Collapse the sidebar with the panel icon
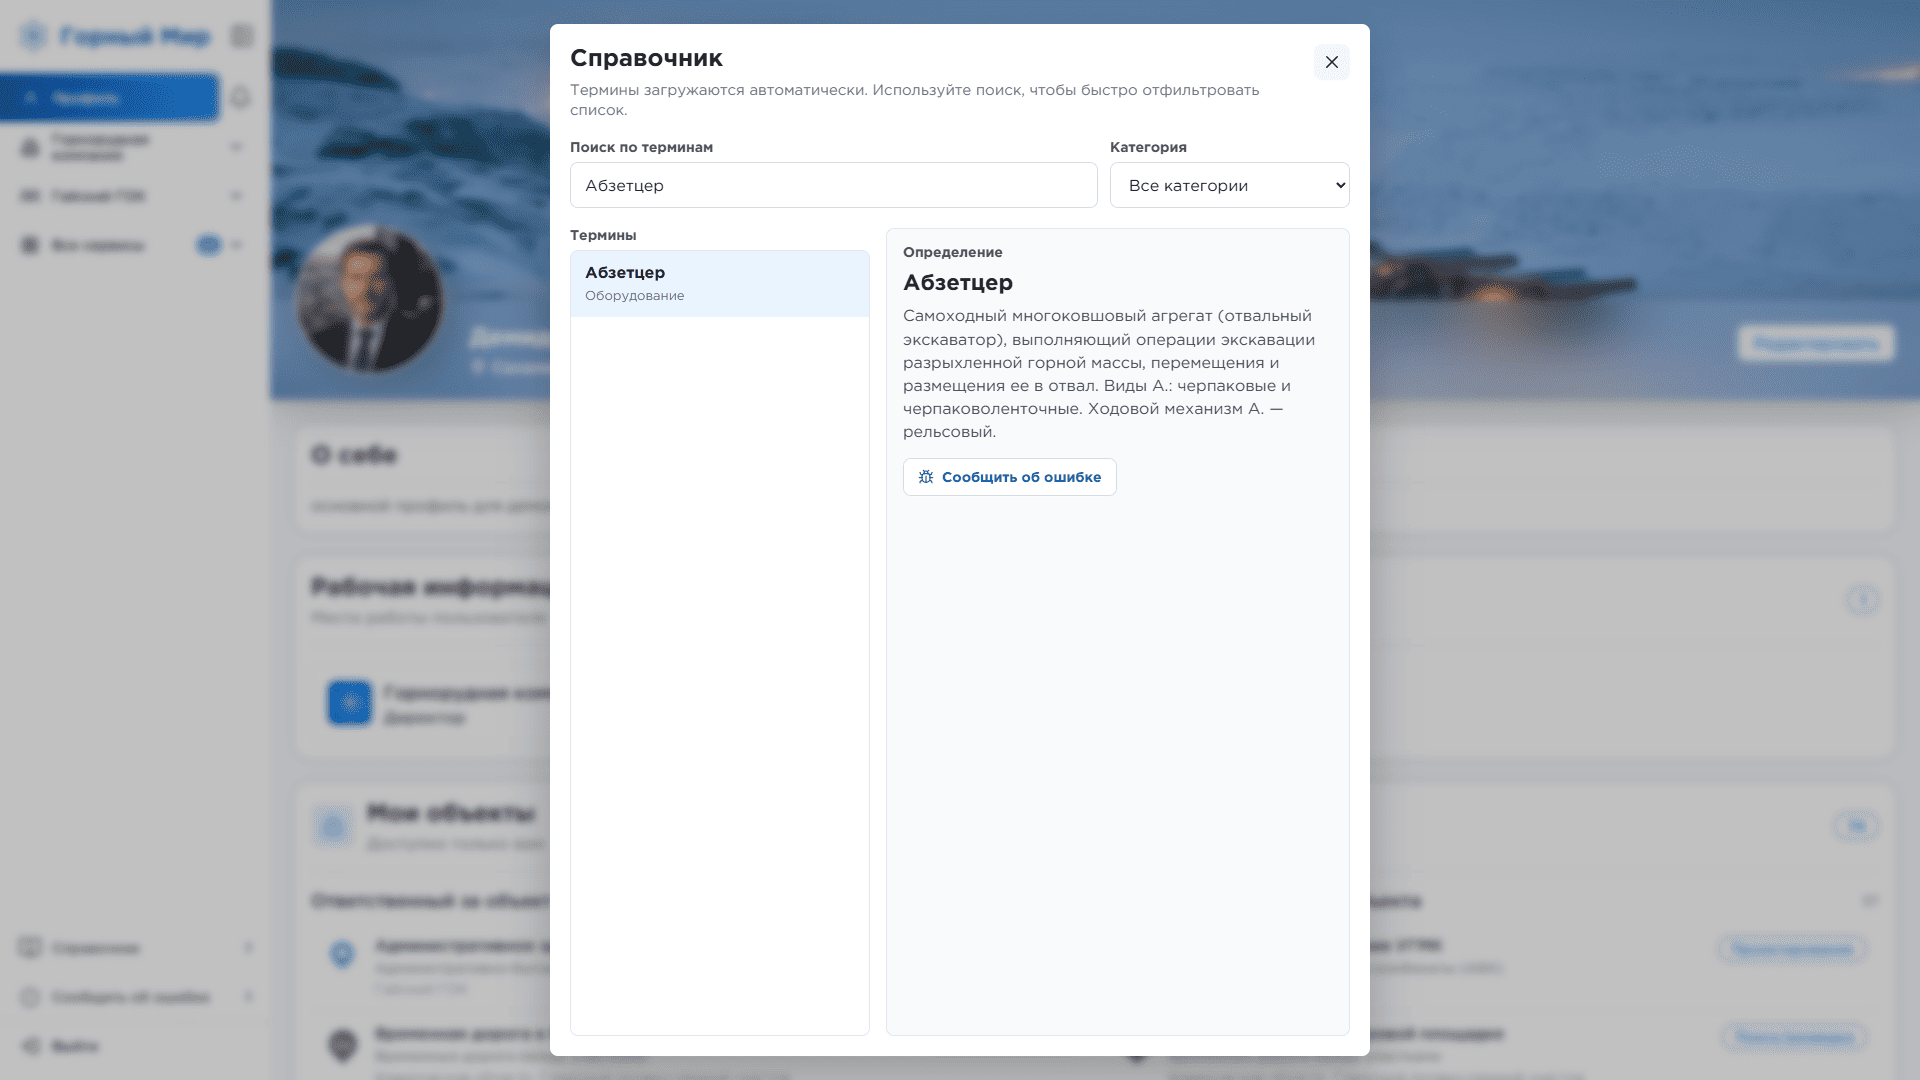This screenshot has width=1920, height=1080. [242, 37]
